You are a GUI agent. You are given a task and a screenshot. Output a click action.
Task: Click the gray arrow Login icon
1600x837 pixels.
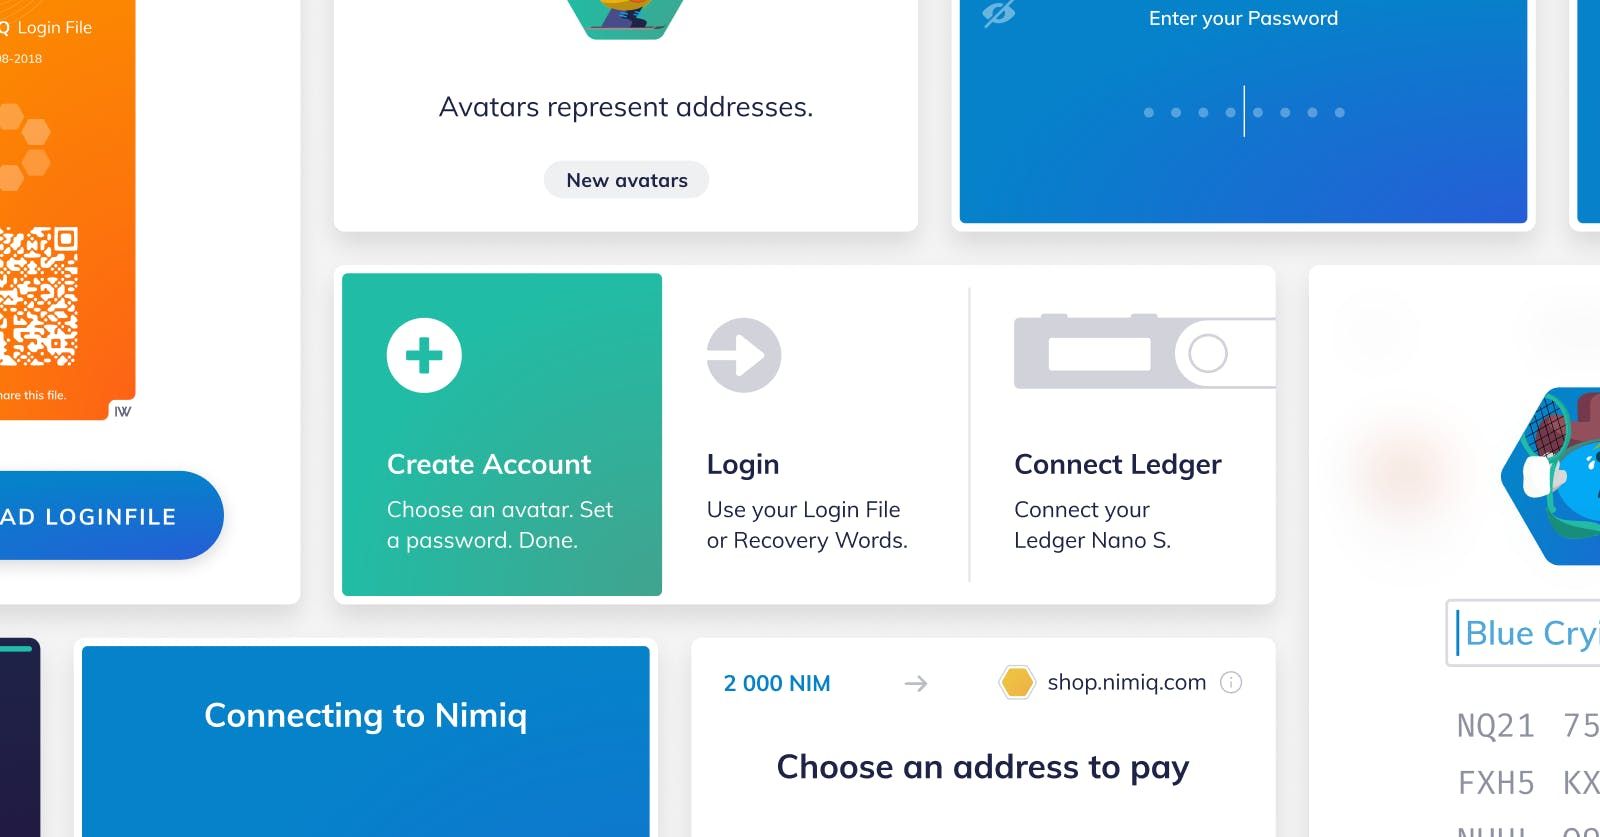(x=744, y=355)
